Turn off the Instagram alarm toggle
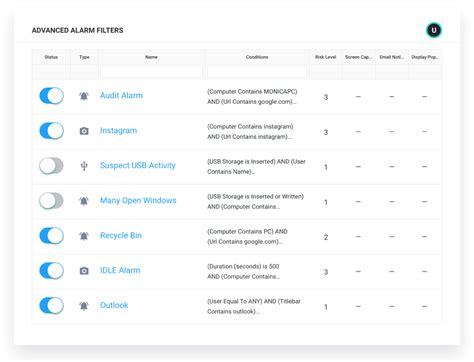This screenshot has height=362, width=474. click(51, 131)
